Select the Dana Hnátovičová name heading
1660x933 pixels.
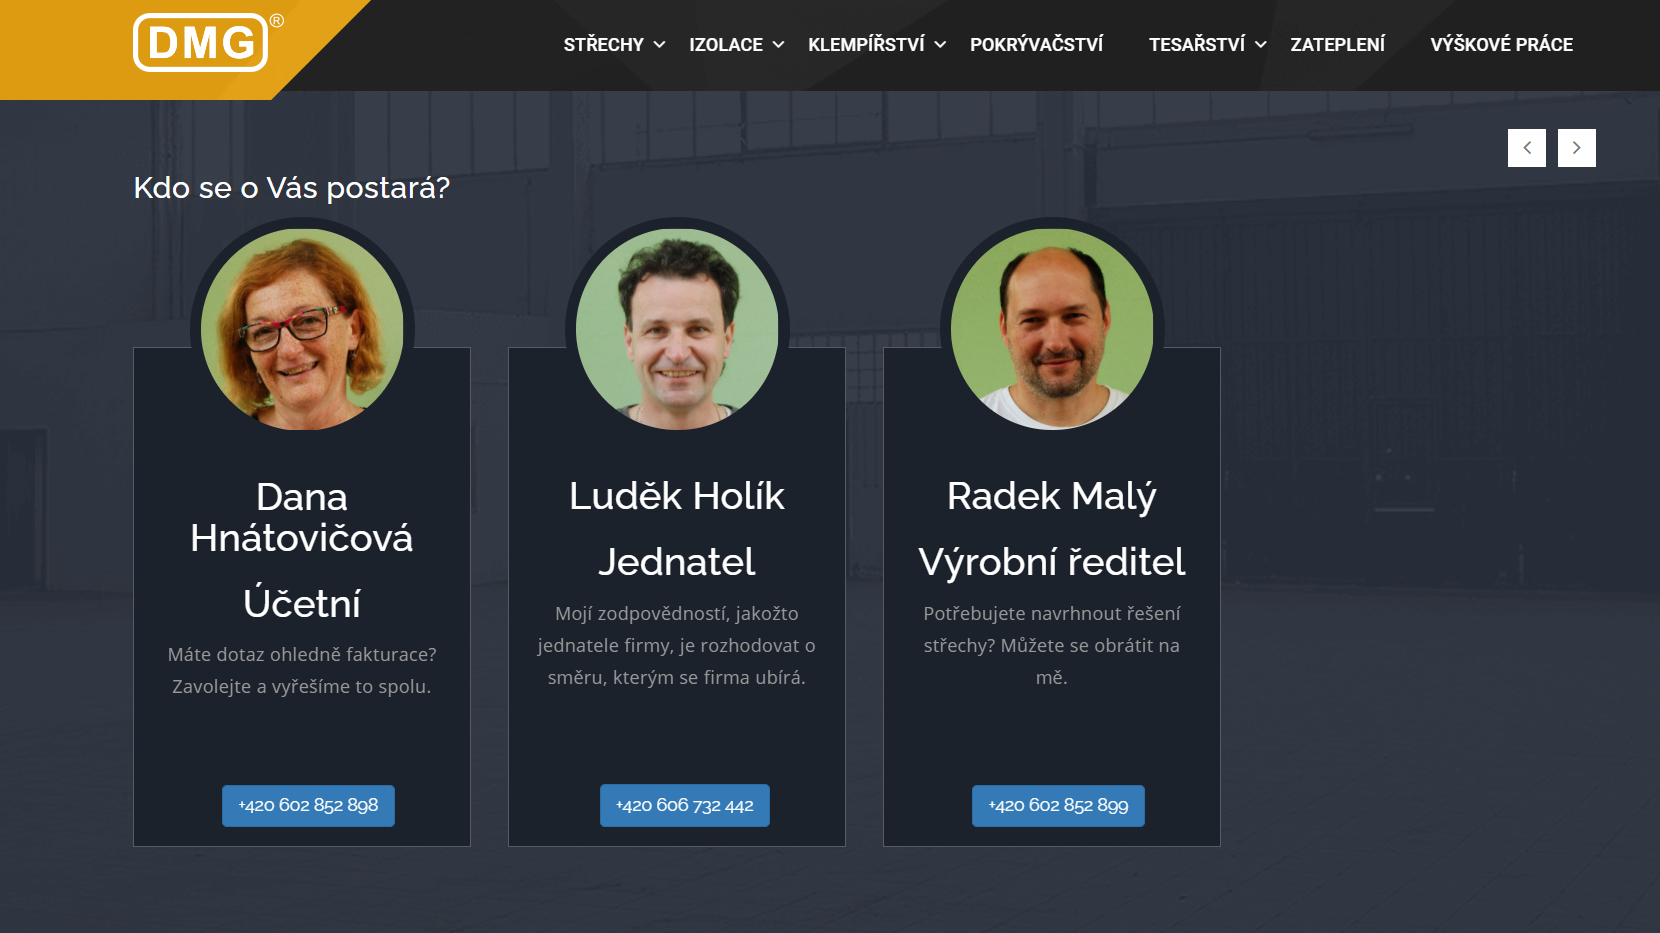[302, 517]
